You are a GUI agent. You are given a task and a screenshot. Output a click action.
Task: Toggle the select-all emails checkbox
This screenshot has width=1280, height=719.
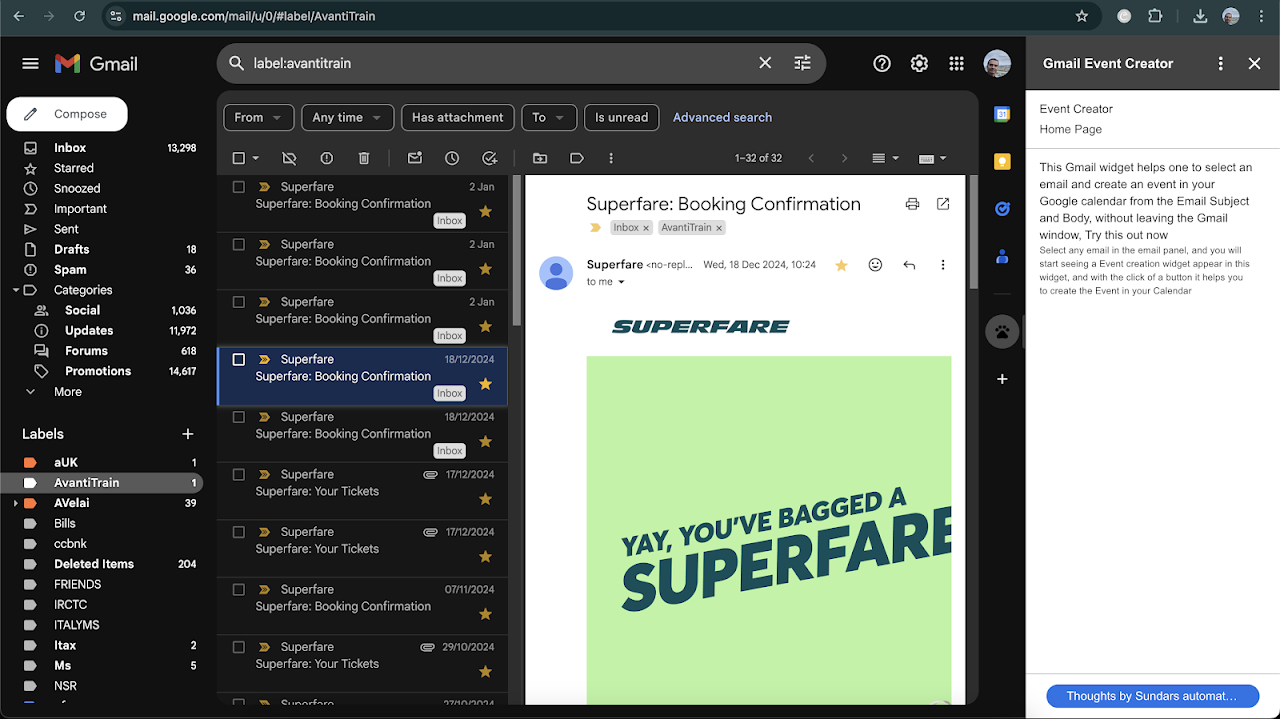pyautogui.click(x=239, y=158)
